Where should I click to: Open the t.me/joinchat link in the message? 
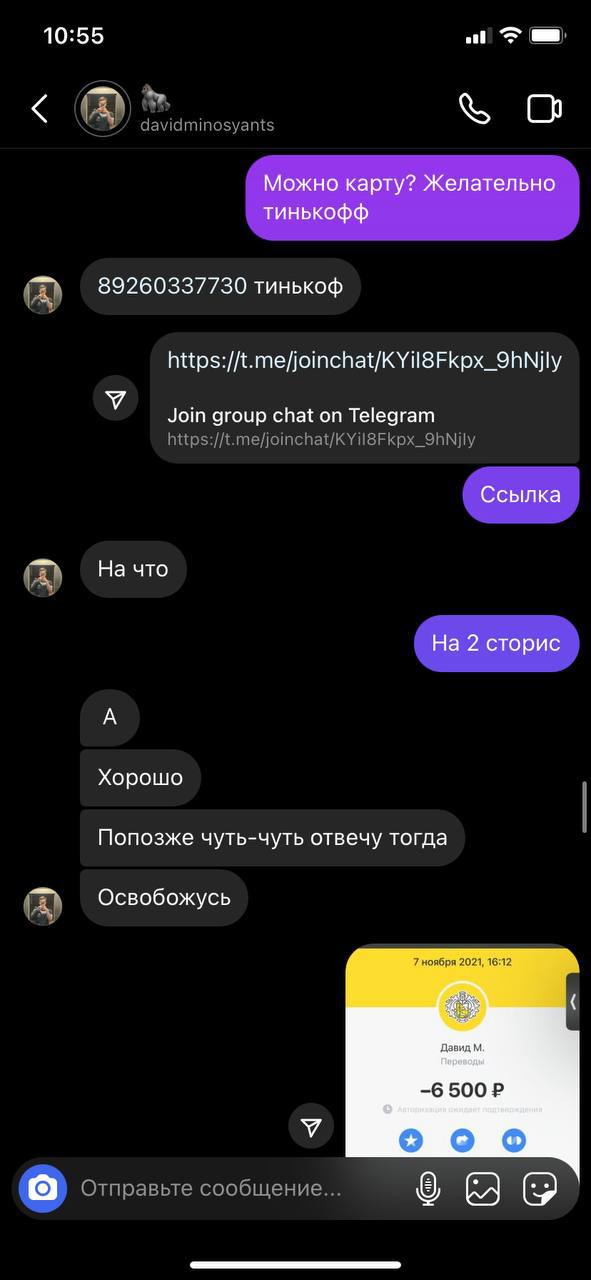point(364,361)
